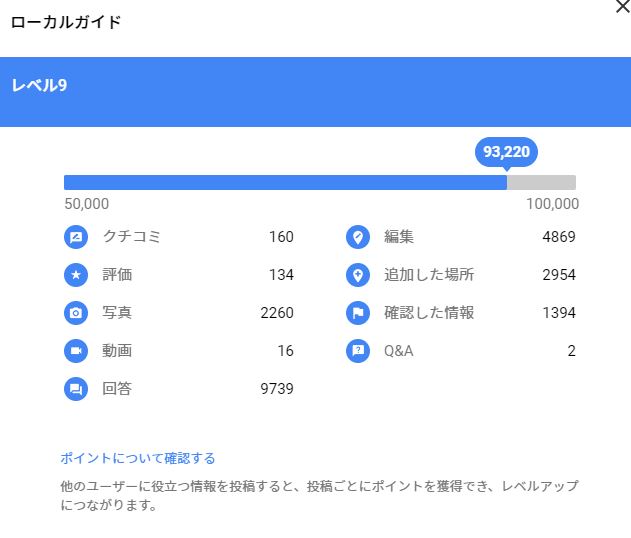Click the レベル9 blue banner
This screenshot has height=538, width=631.
[x=315, y=92]
